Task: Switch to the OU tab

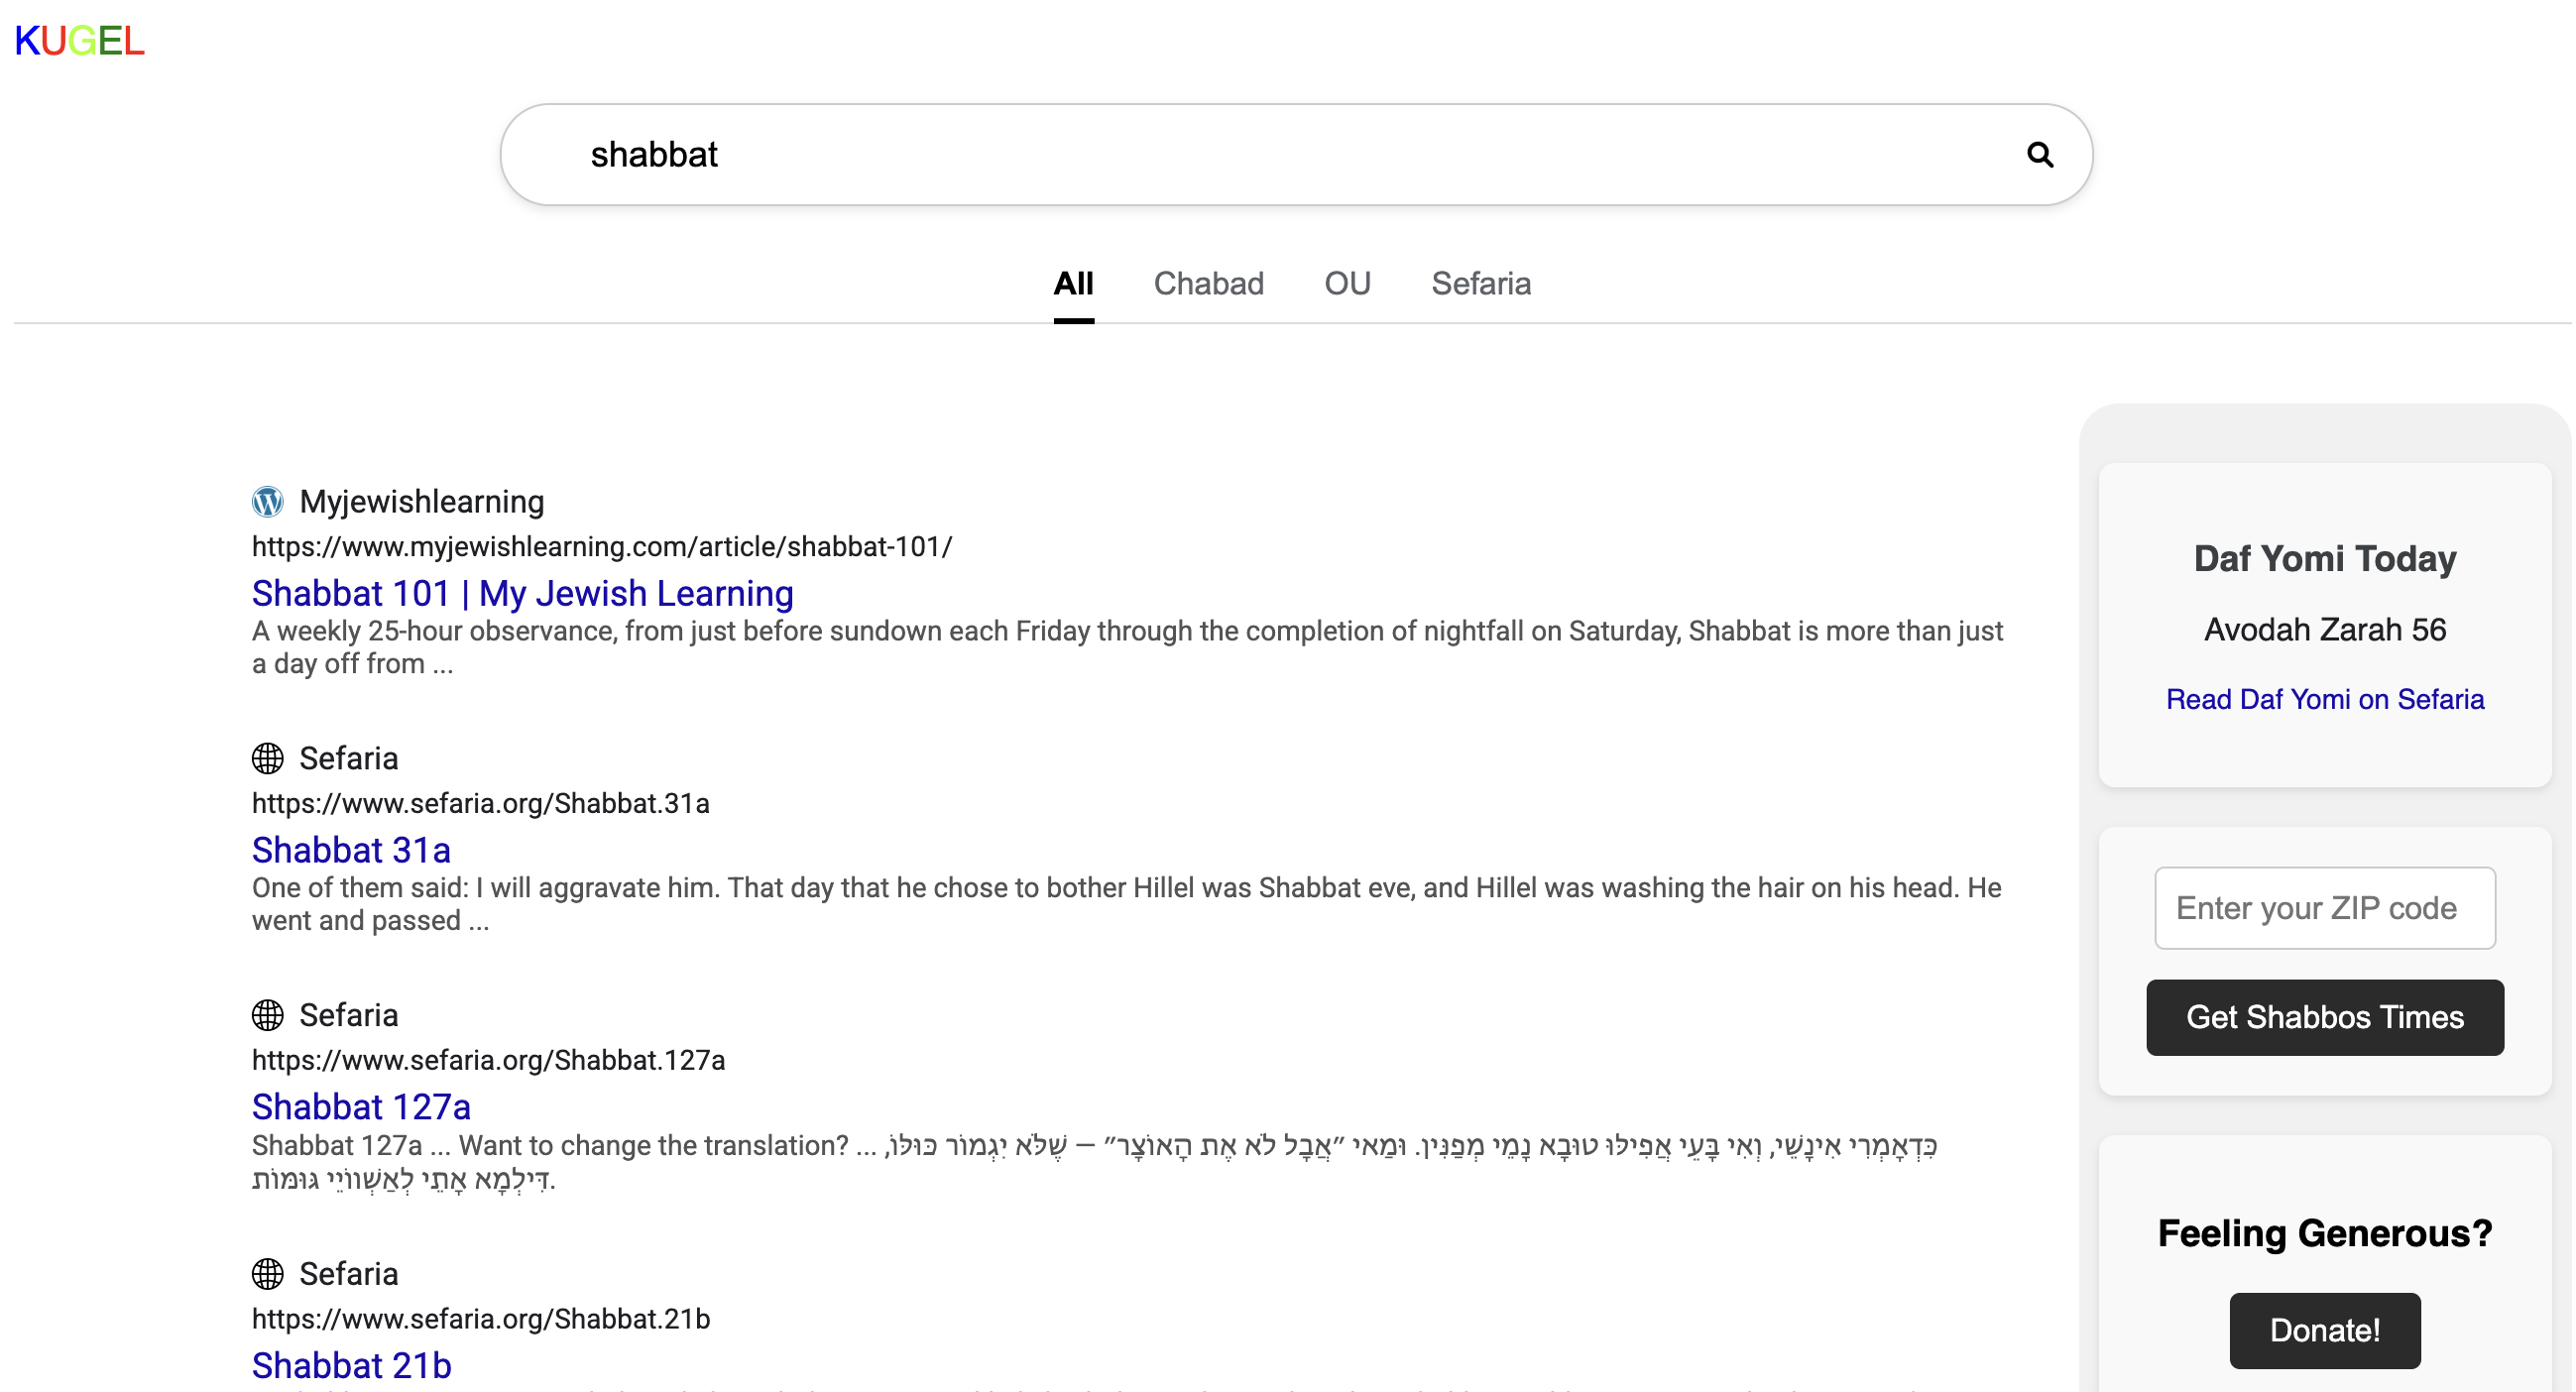Action: [1347, 284]
